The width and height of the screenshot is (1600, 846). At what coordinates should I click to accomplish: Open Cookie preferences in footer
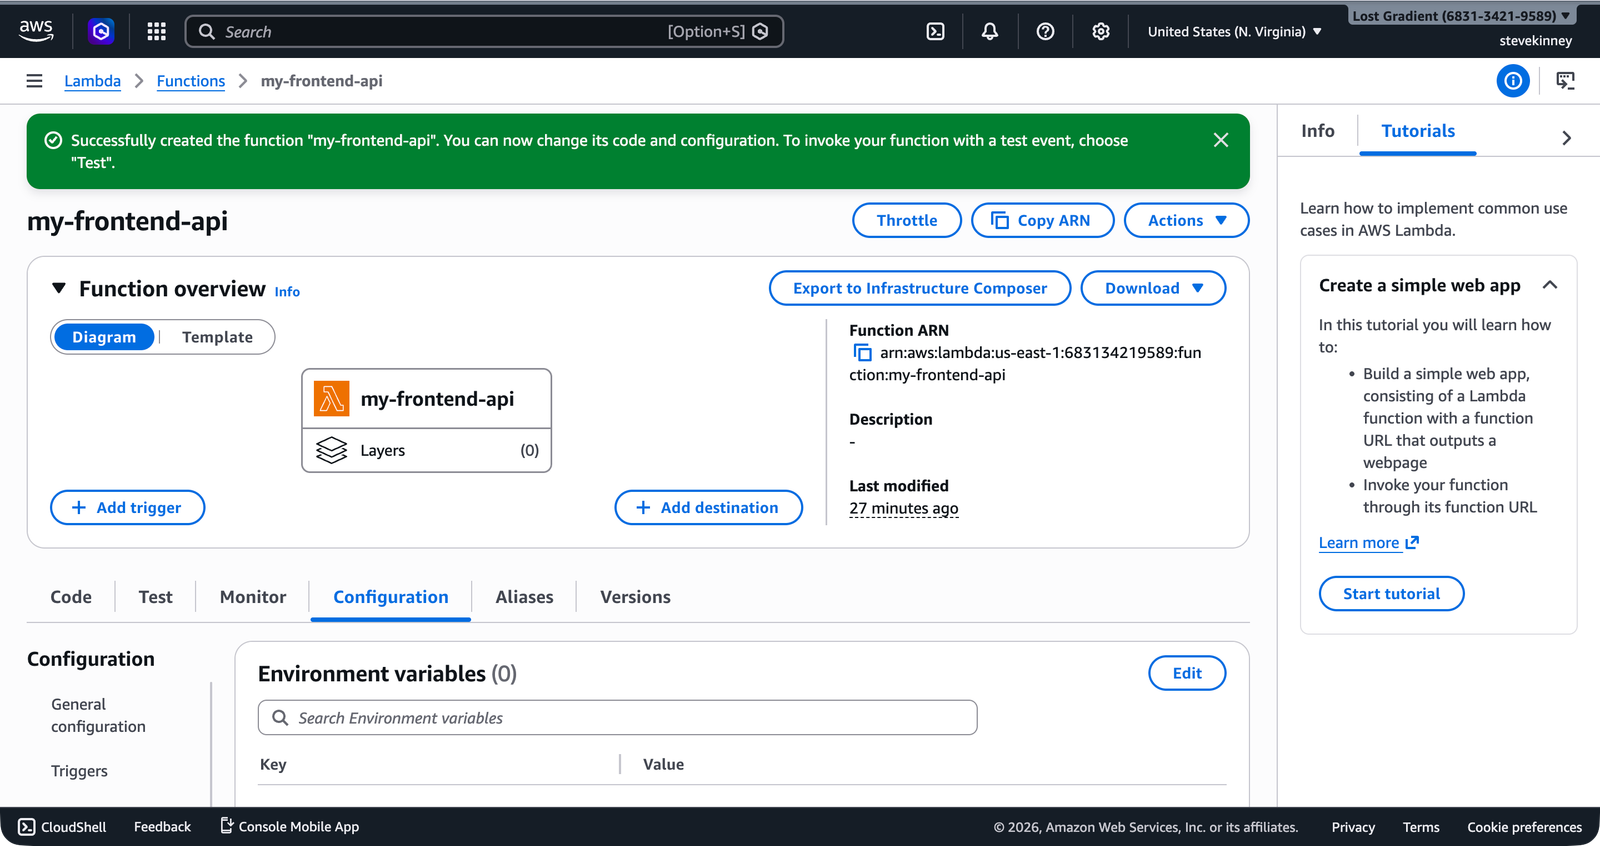click(x=1524, y=827)
